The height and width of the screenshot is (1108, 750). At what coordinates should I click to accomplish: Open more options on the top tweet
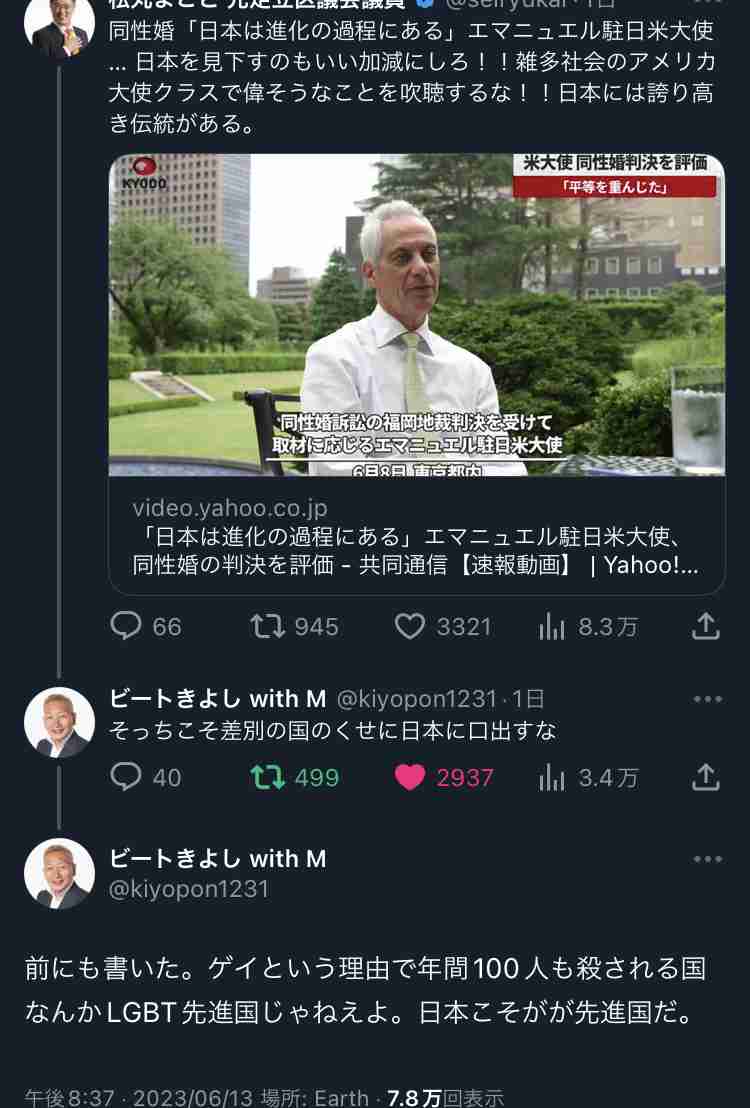point(708,3)
